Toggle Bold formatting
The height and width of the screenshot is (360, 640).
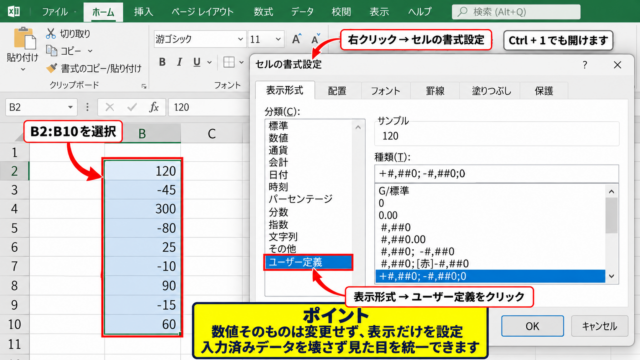point(162,62)
